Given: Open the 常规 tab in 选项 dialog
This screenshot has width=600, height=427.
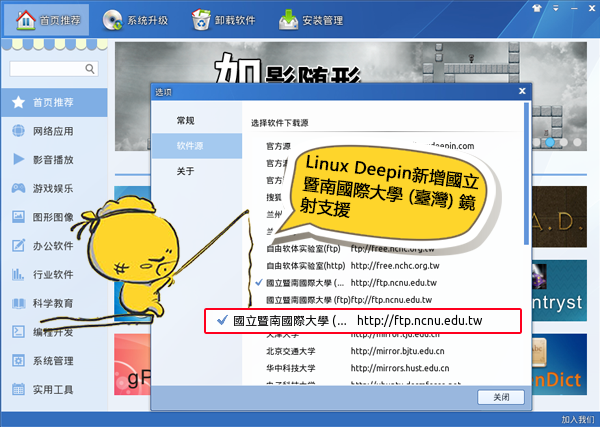Looking at the screenshot, I should coord(197,121).
